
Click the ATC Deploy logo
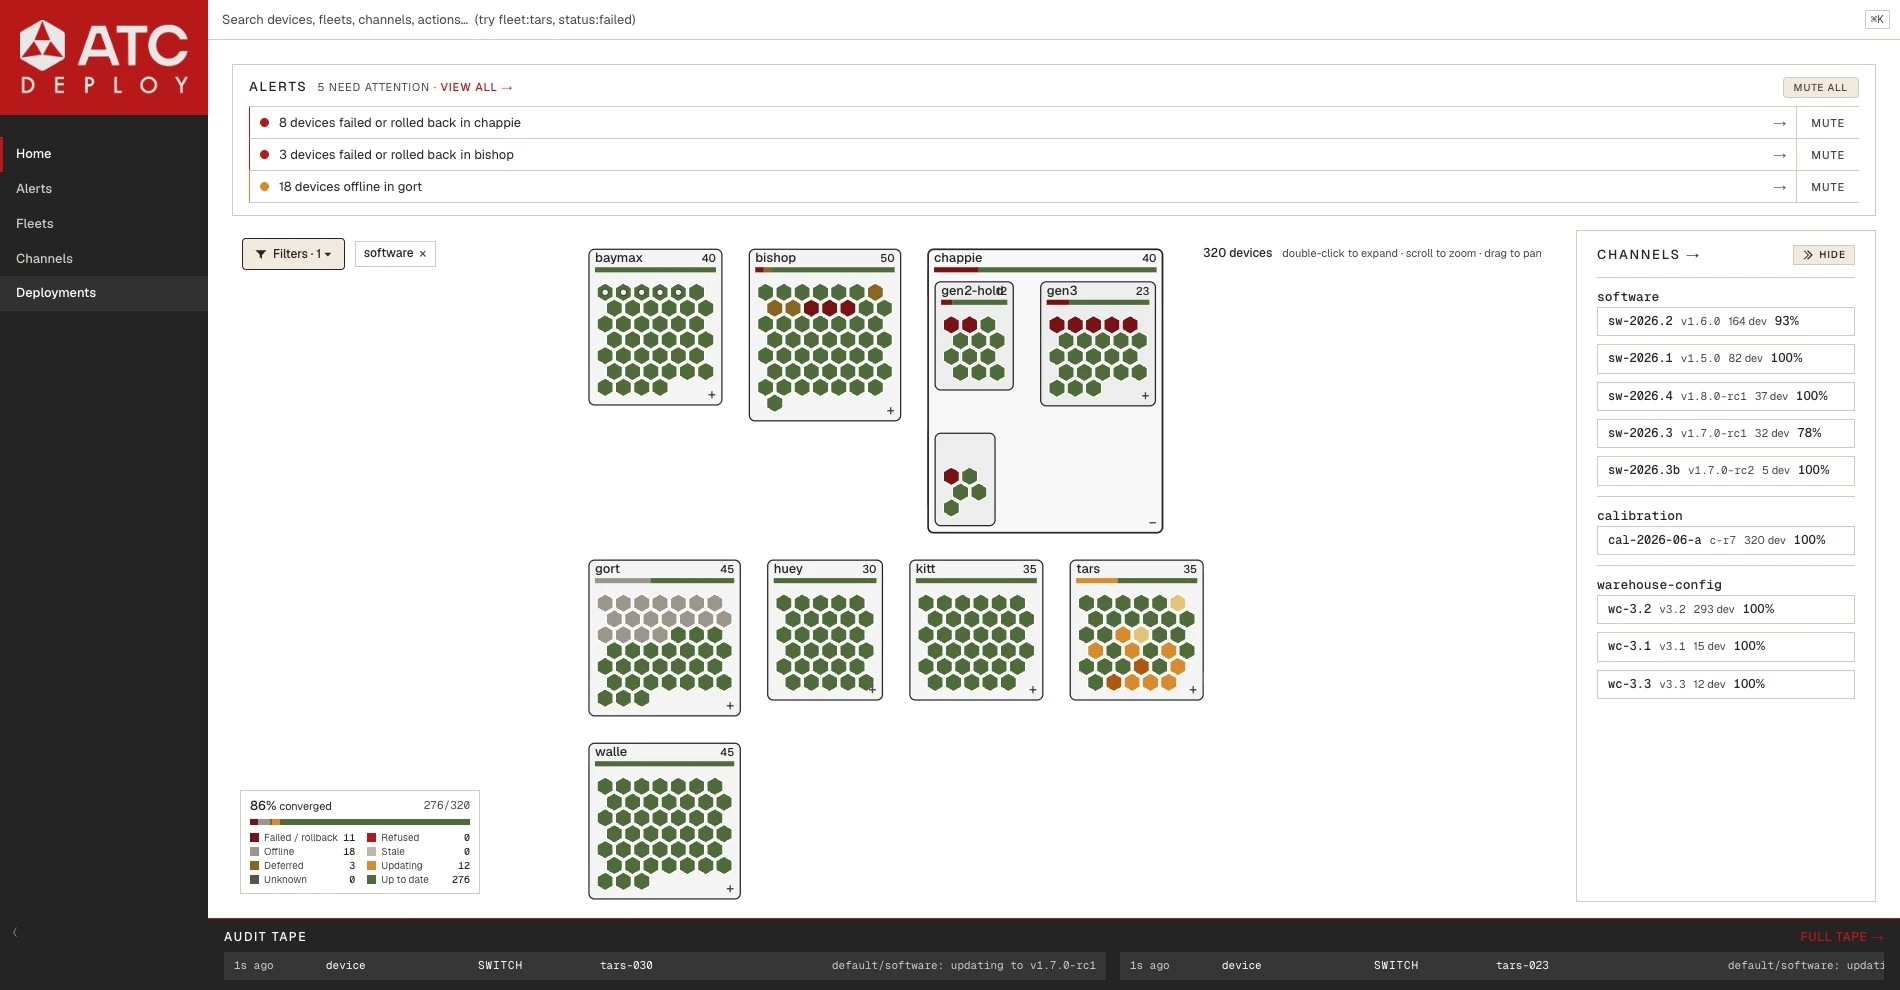104,57
